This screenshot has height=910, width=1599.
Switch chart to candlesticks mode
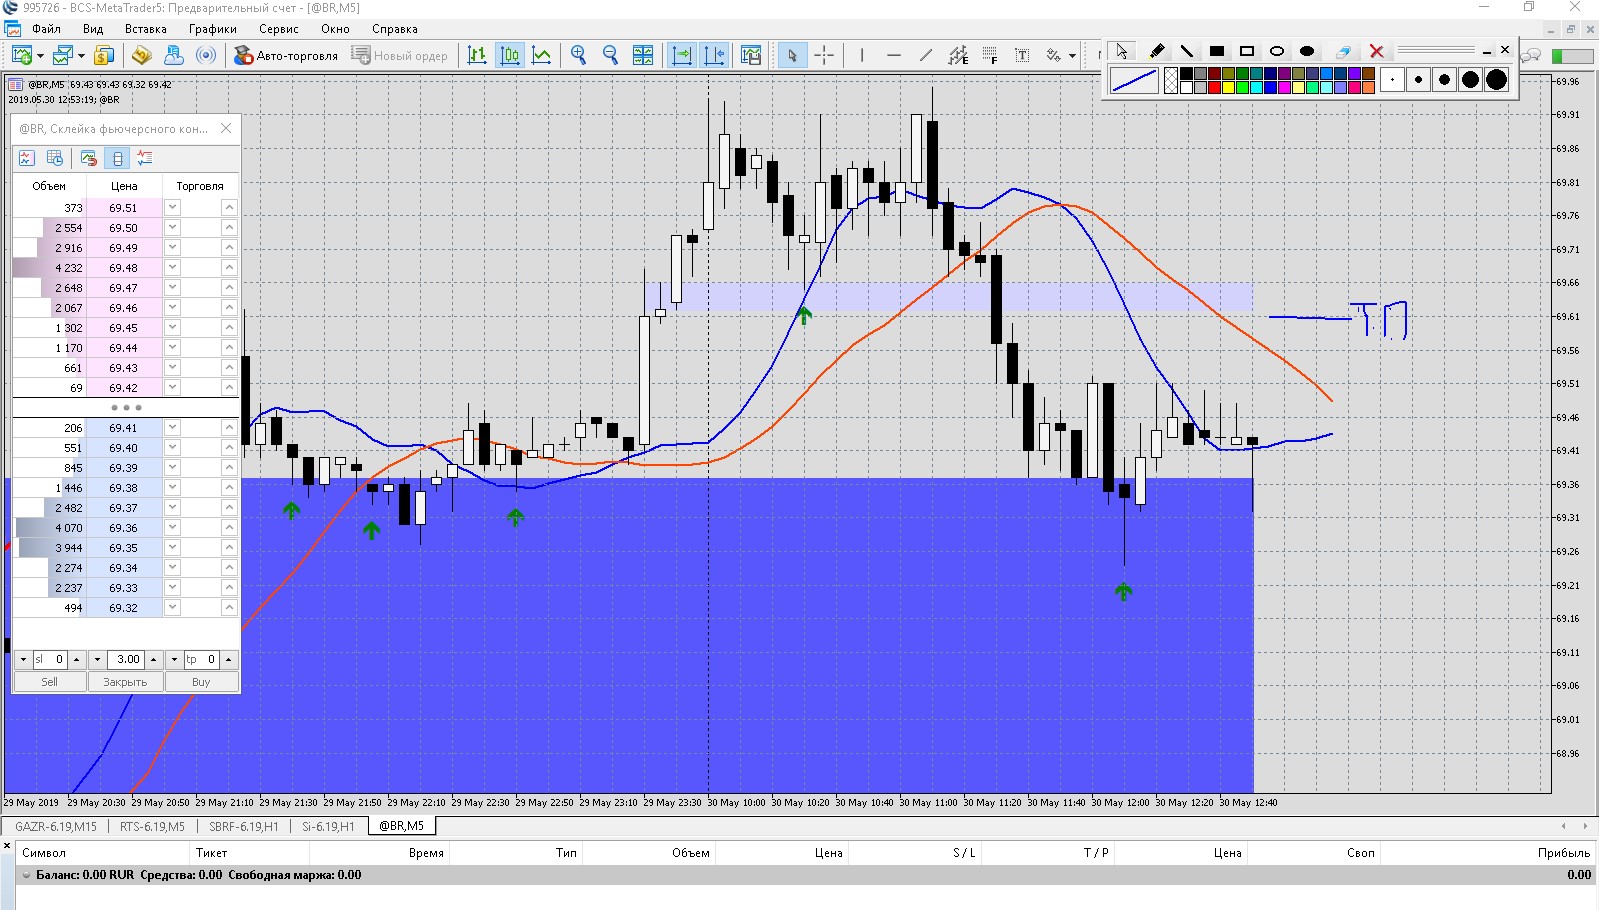(510, 55)
